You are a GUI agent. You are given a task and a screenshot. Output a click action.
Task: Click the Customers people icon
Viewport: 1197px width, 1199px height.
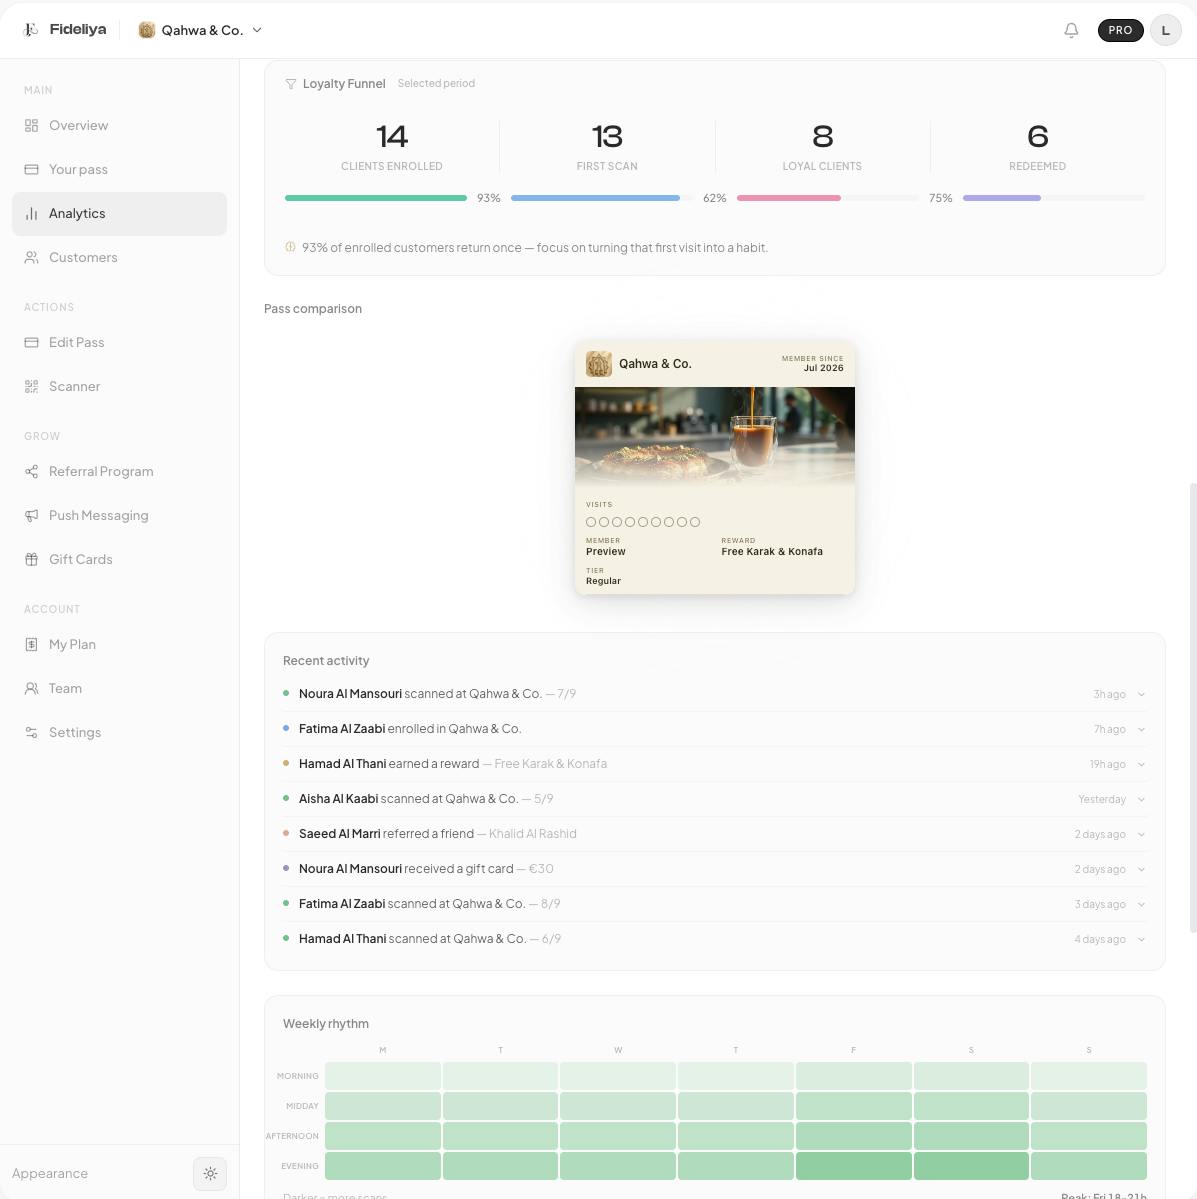tap(31, 257)
